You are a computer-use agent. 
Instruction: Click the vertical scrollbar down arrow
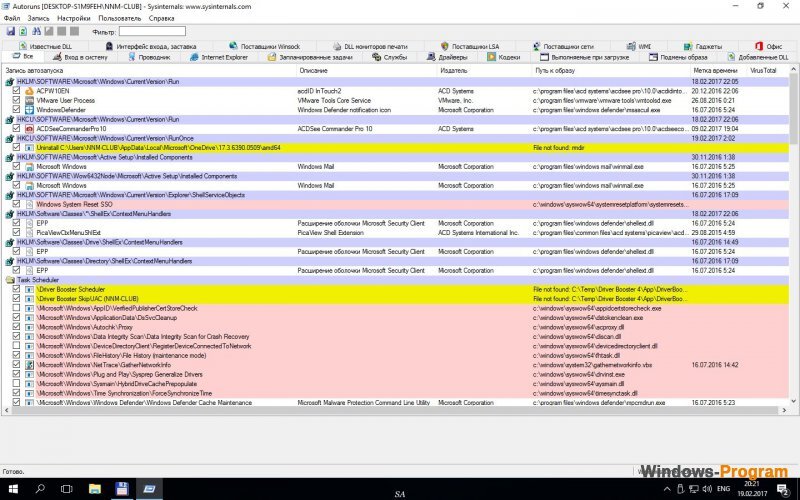click(793, 401)
